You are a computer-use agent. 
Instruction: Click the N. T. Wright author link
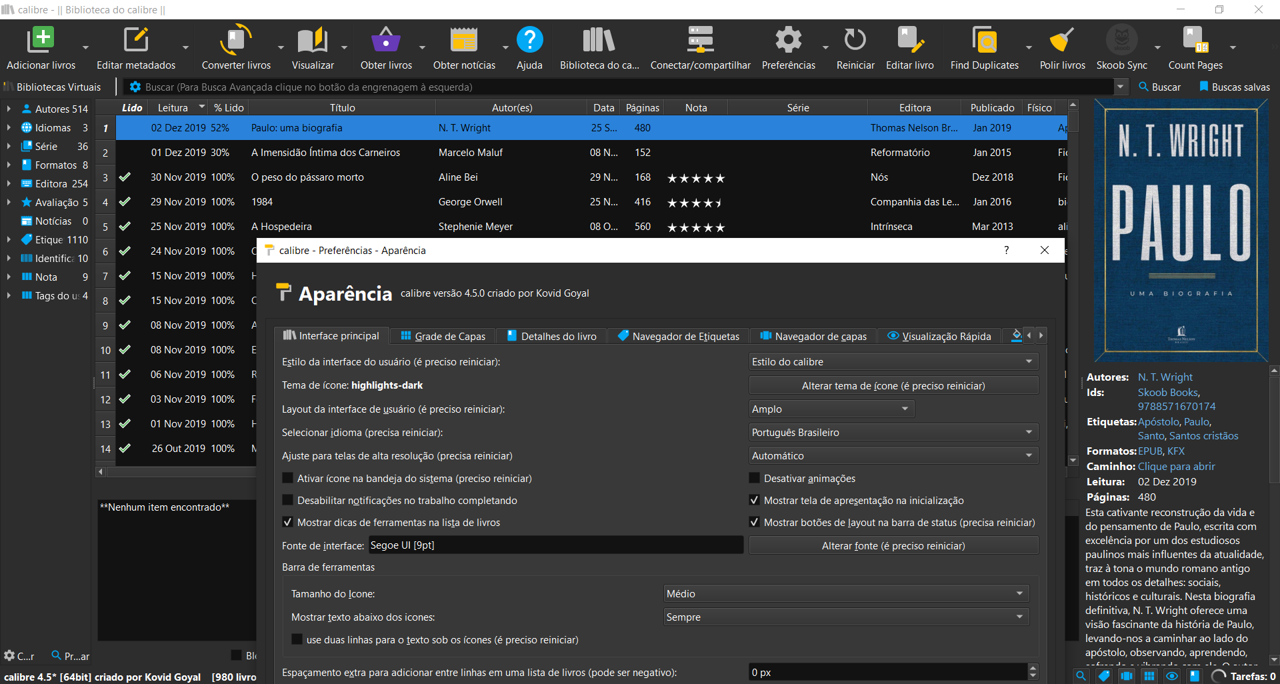tap(1165, 377)
